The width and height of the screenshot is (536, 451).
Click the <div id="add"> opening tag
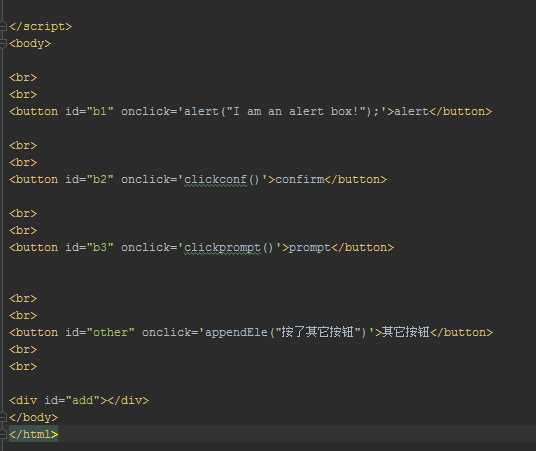click(x=58, y=400)
